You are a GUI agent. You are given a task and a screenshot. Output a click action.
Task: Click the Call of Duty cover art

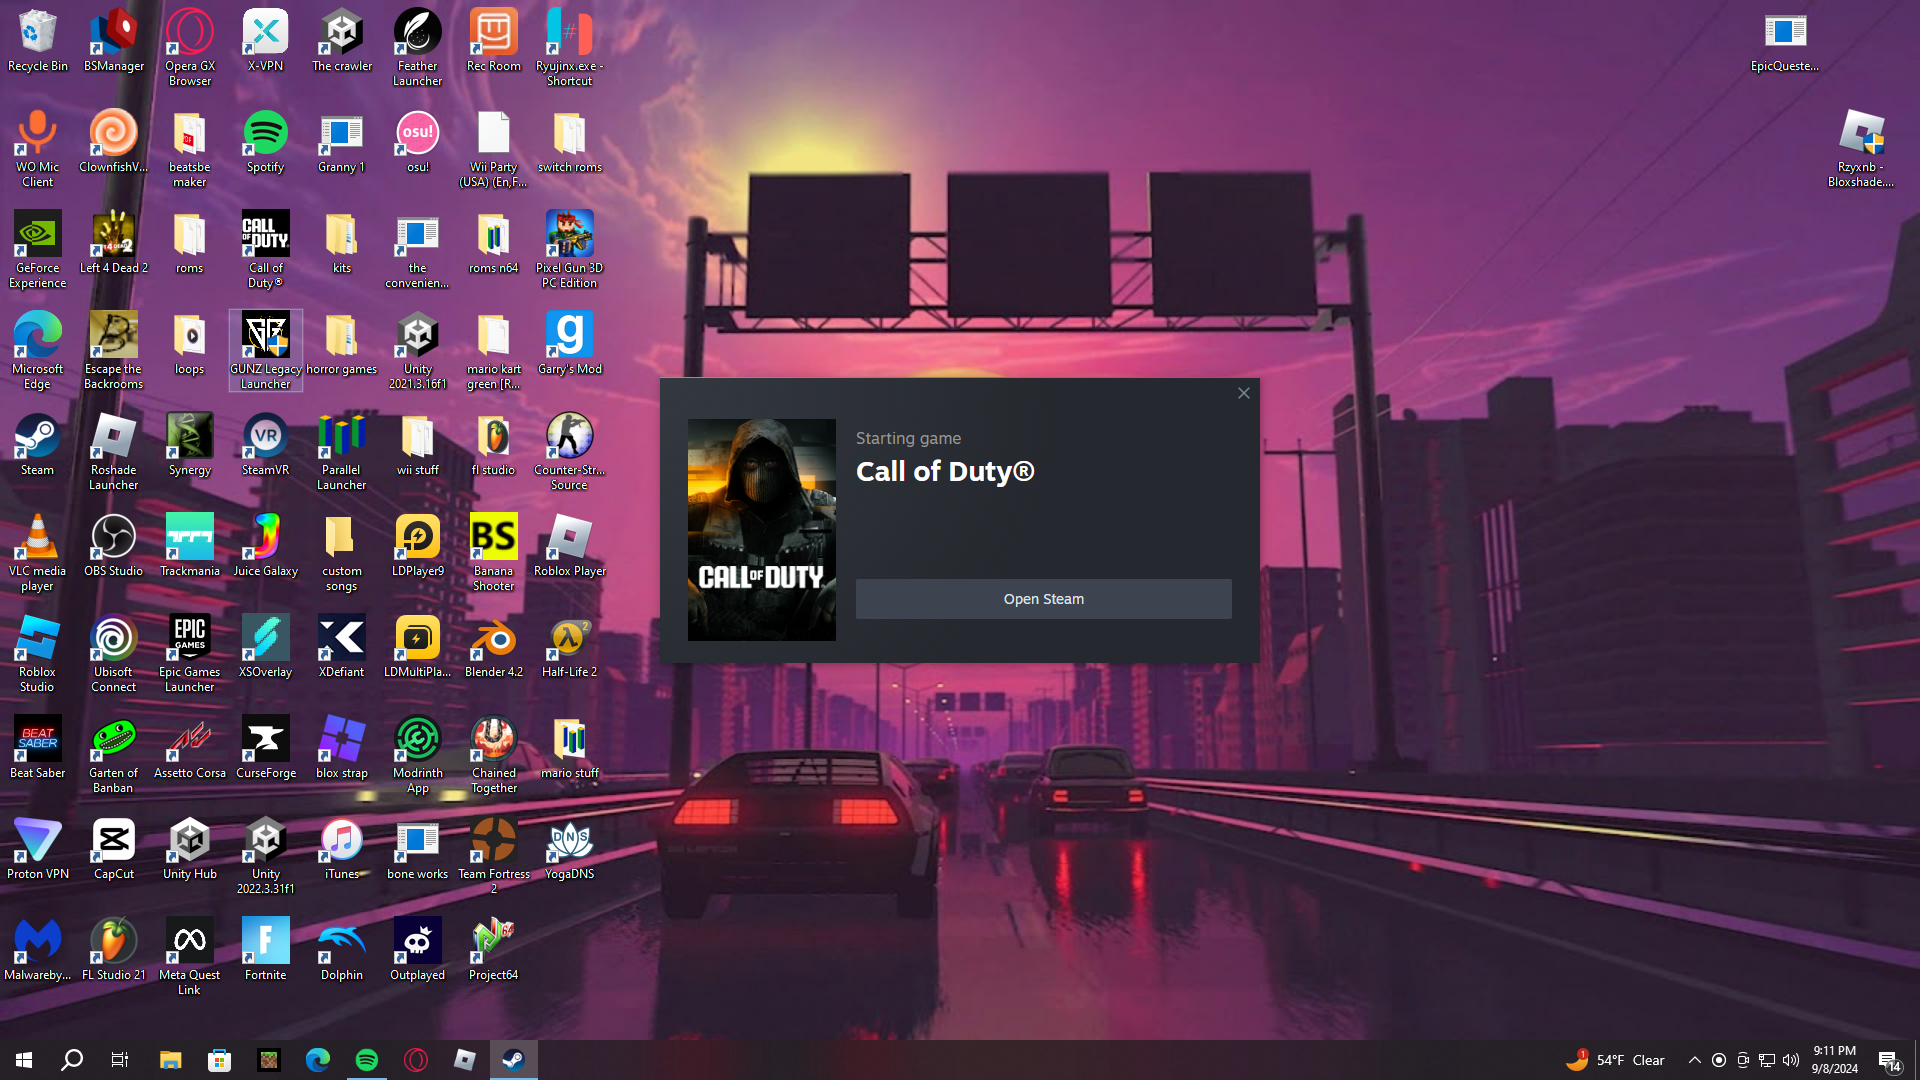coord(761,529)
